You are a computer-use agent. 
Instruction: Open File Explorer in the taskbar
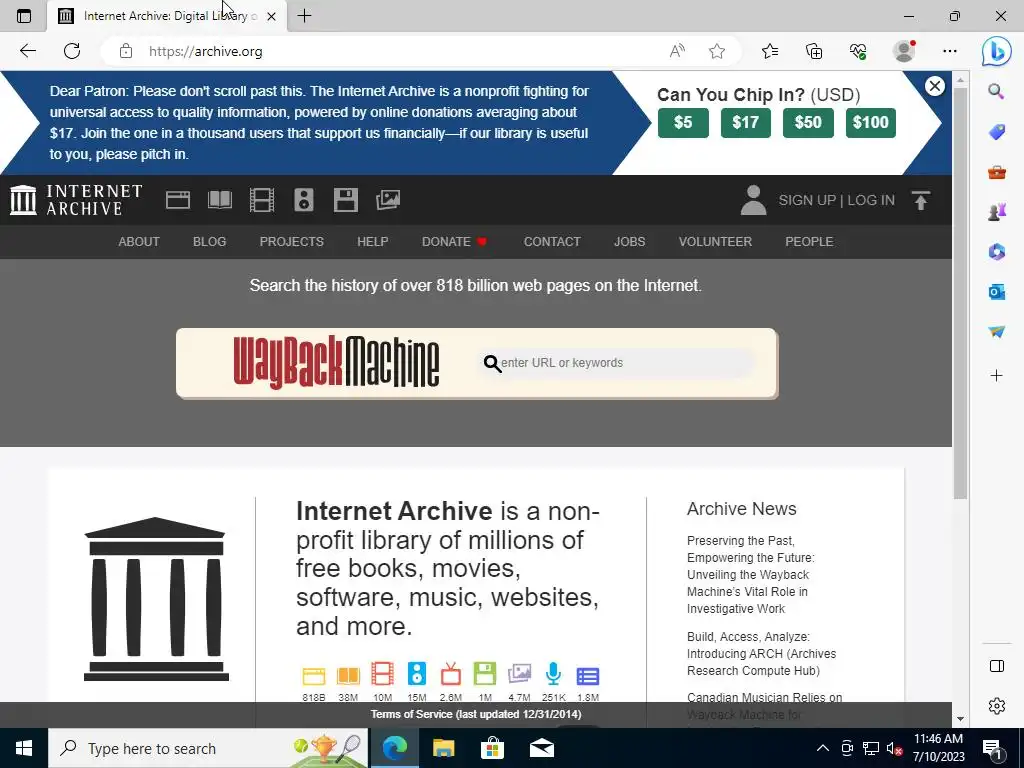click(x=443, y=748)
